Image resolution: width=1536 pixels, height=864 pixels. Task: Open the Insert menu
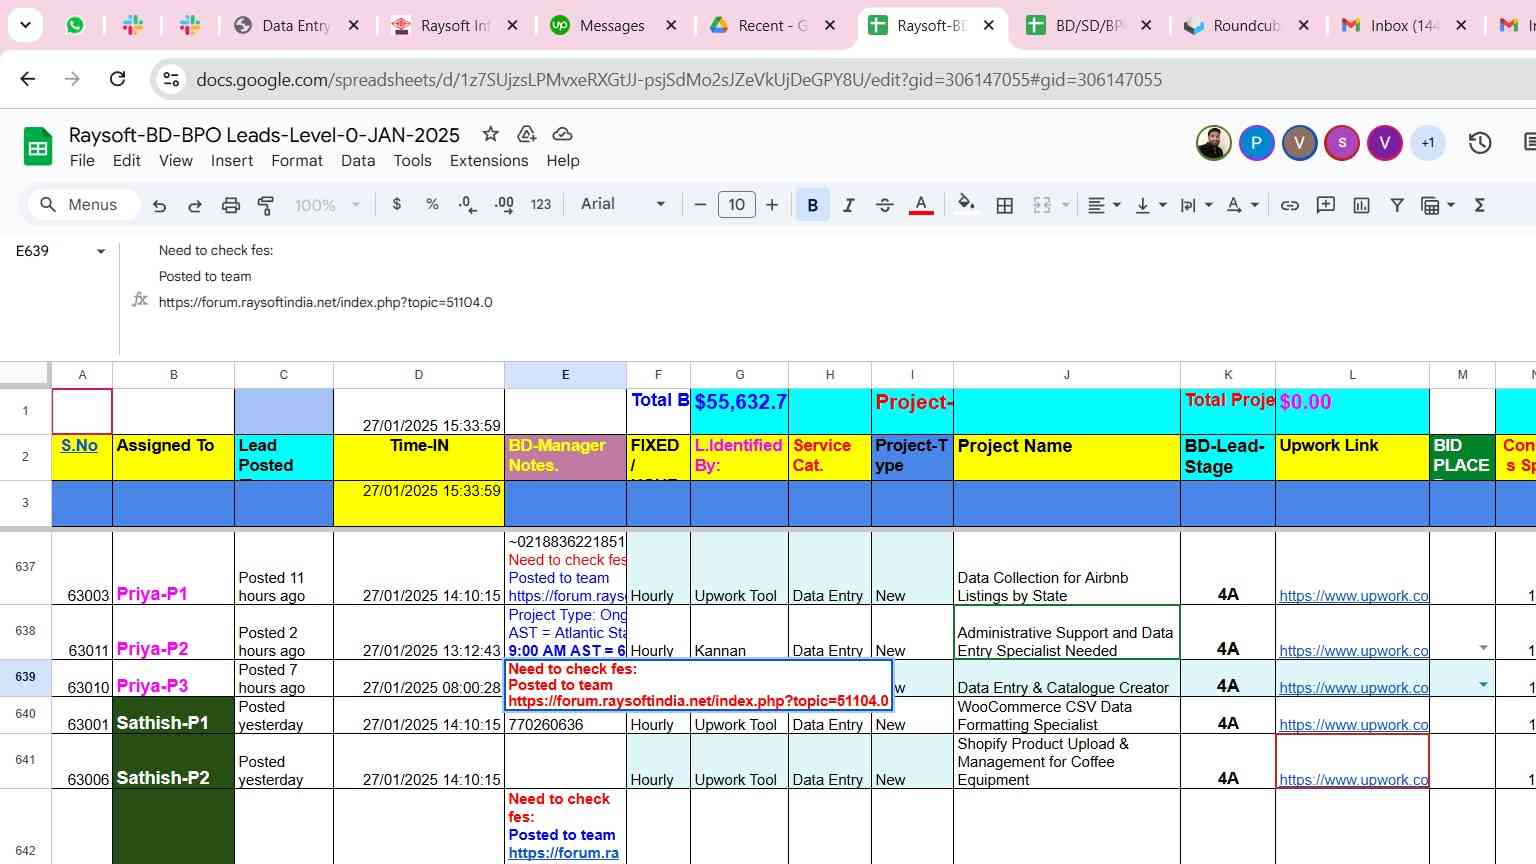coord(232,161)
